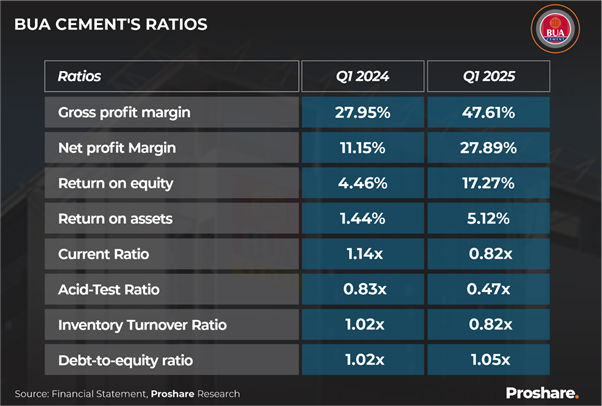The image size is (602, 406).
Task: Click the 27.89% net margin value
Action: coord(488,148)
